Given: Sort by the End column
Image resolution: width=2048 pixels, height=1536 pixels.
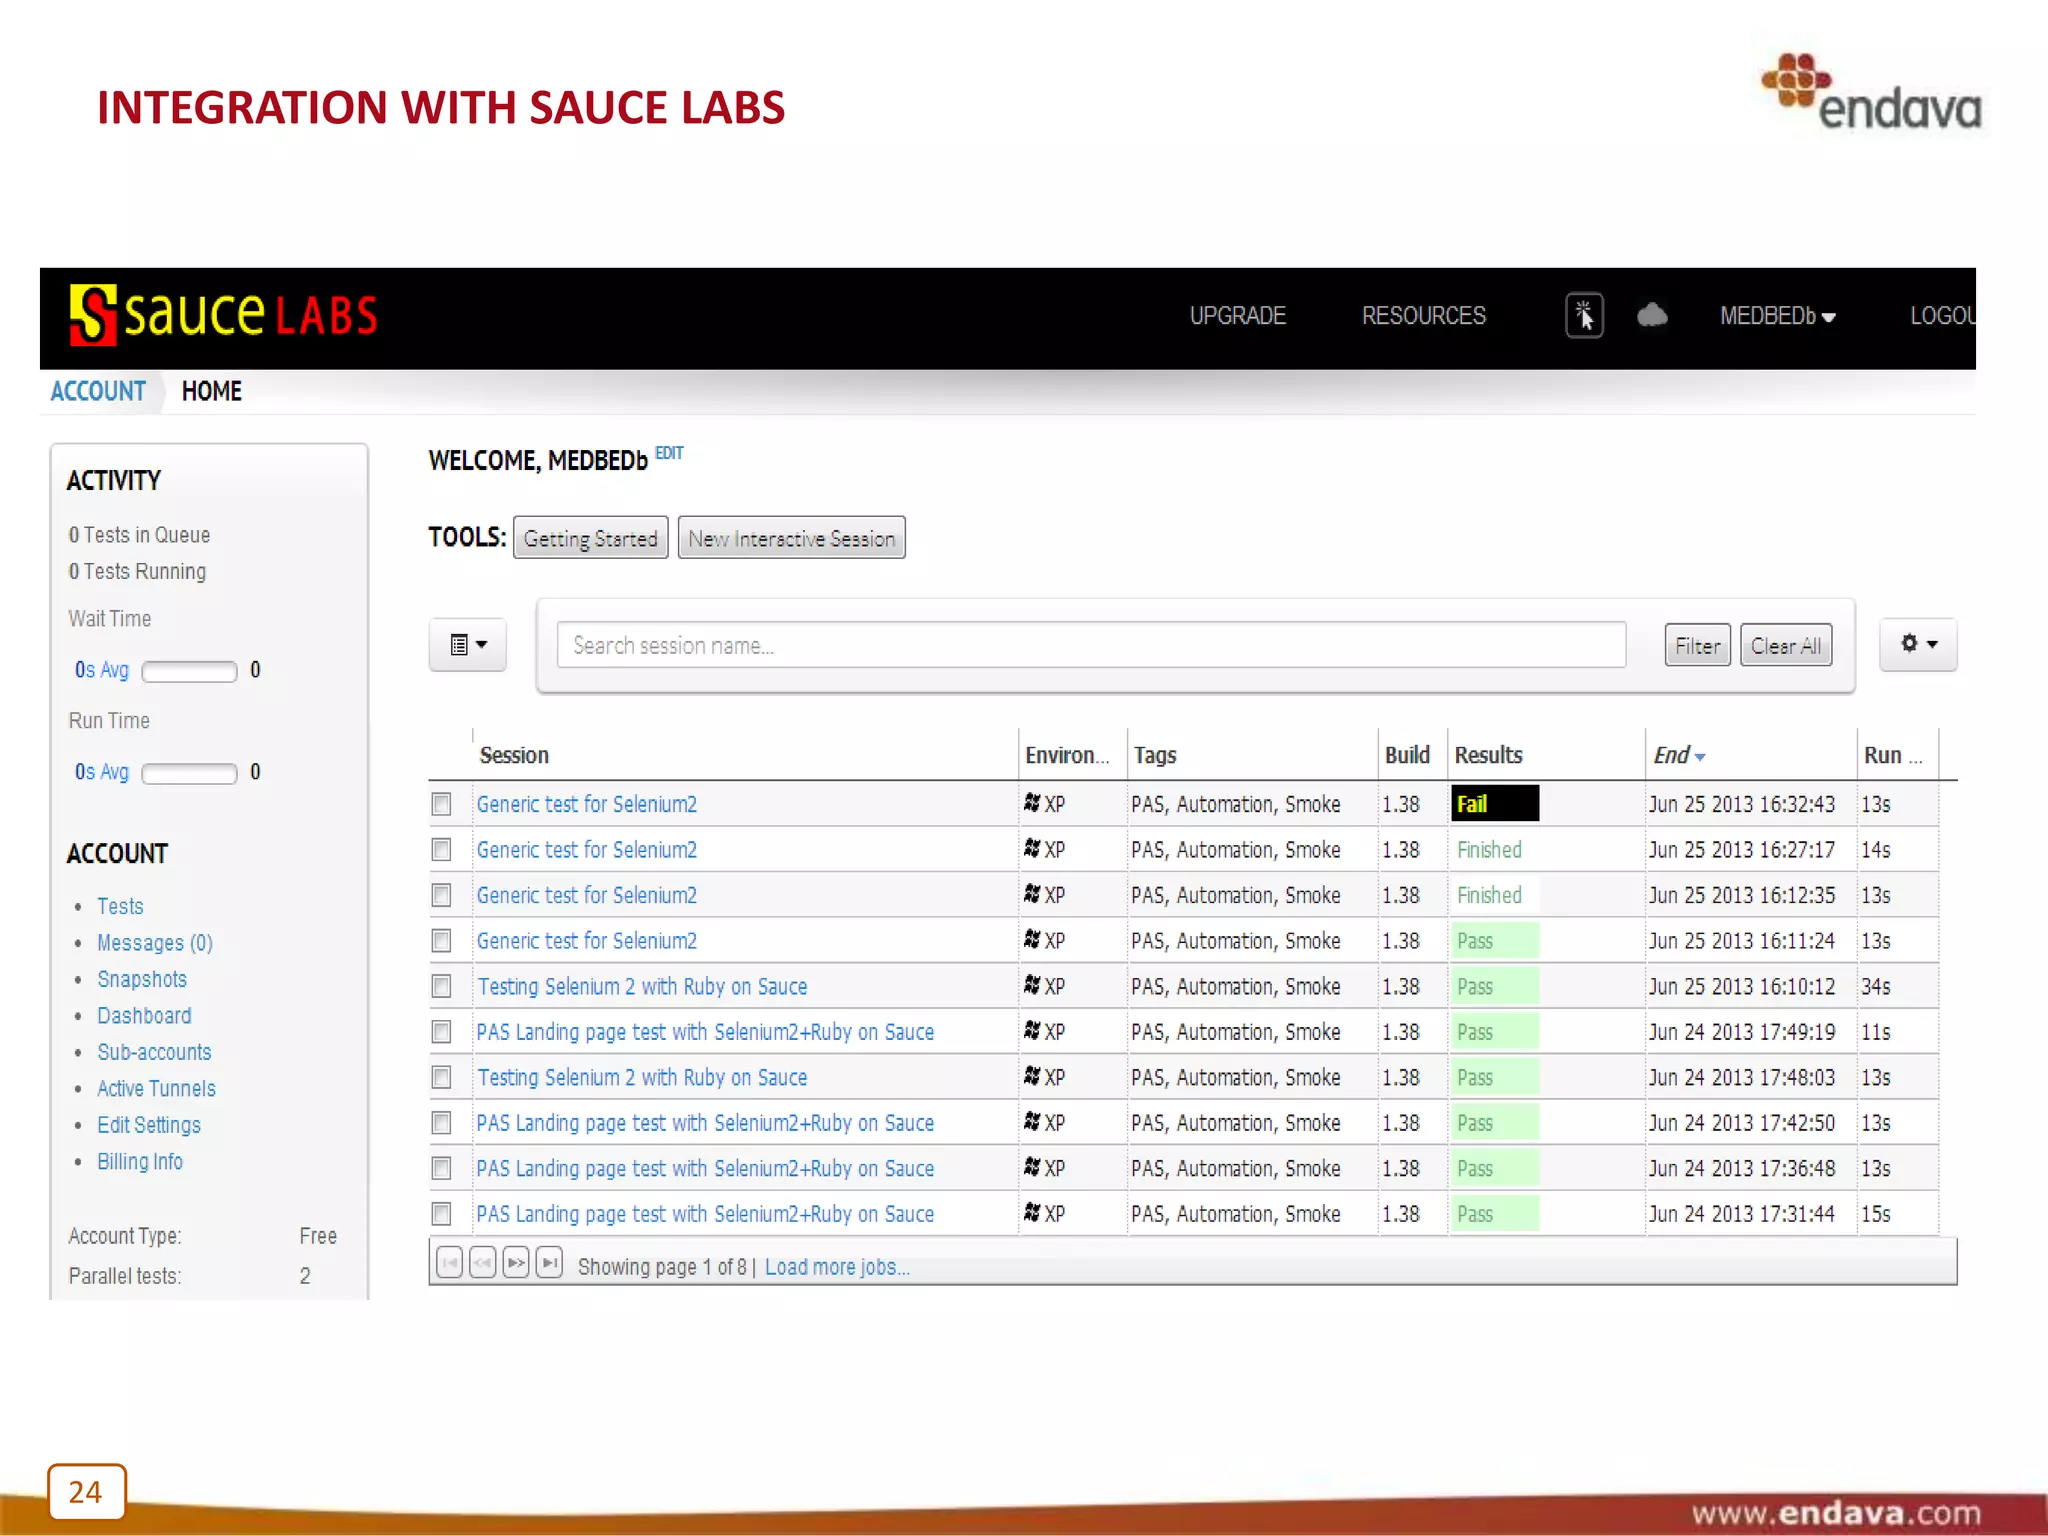Looking at the screenshot, I should 1678,756.
